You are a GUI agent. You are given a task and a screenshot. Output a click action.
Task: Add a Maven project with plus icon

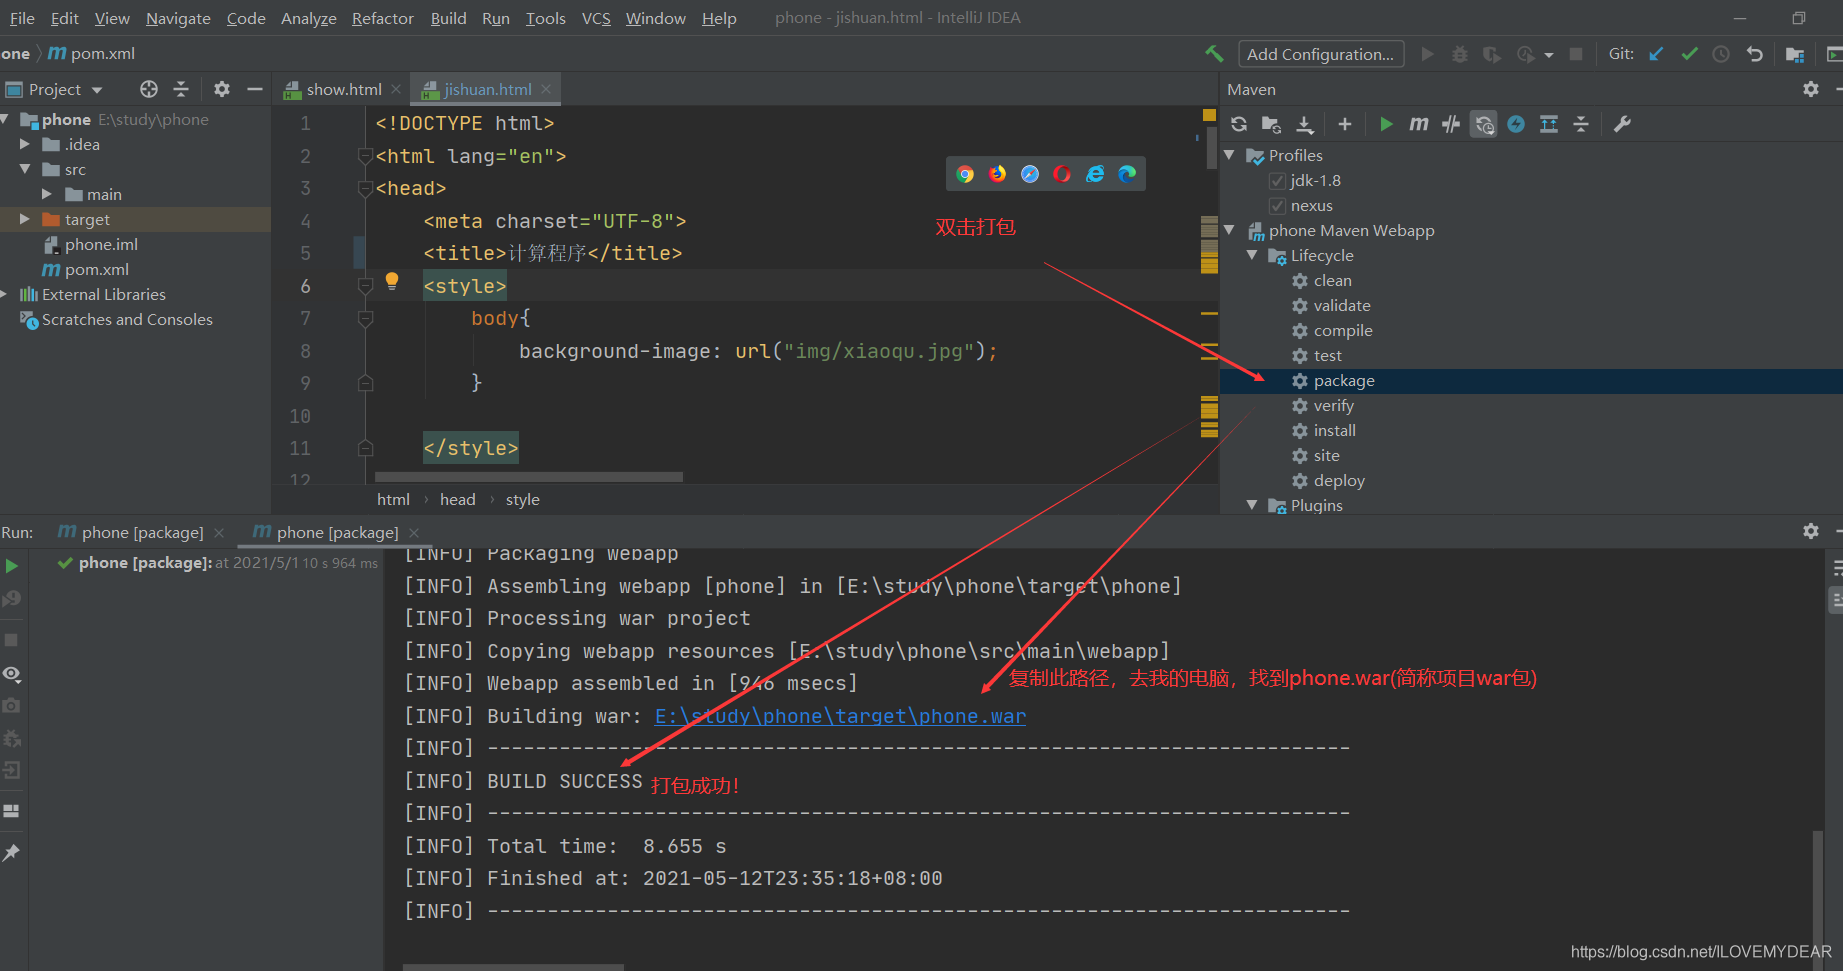pos(1345,124)
